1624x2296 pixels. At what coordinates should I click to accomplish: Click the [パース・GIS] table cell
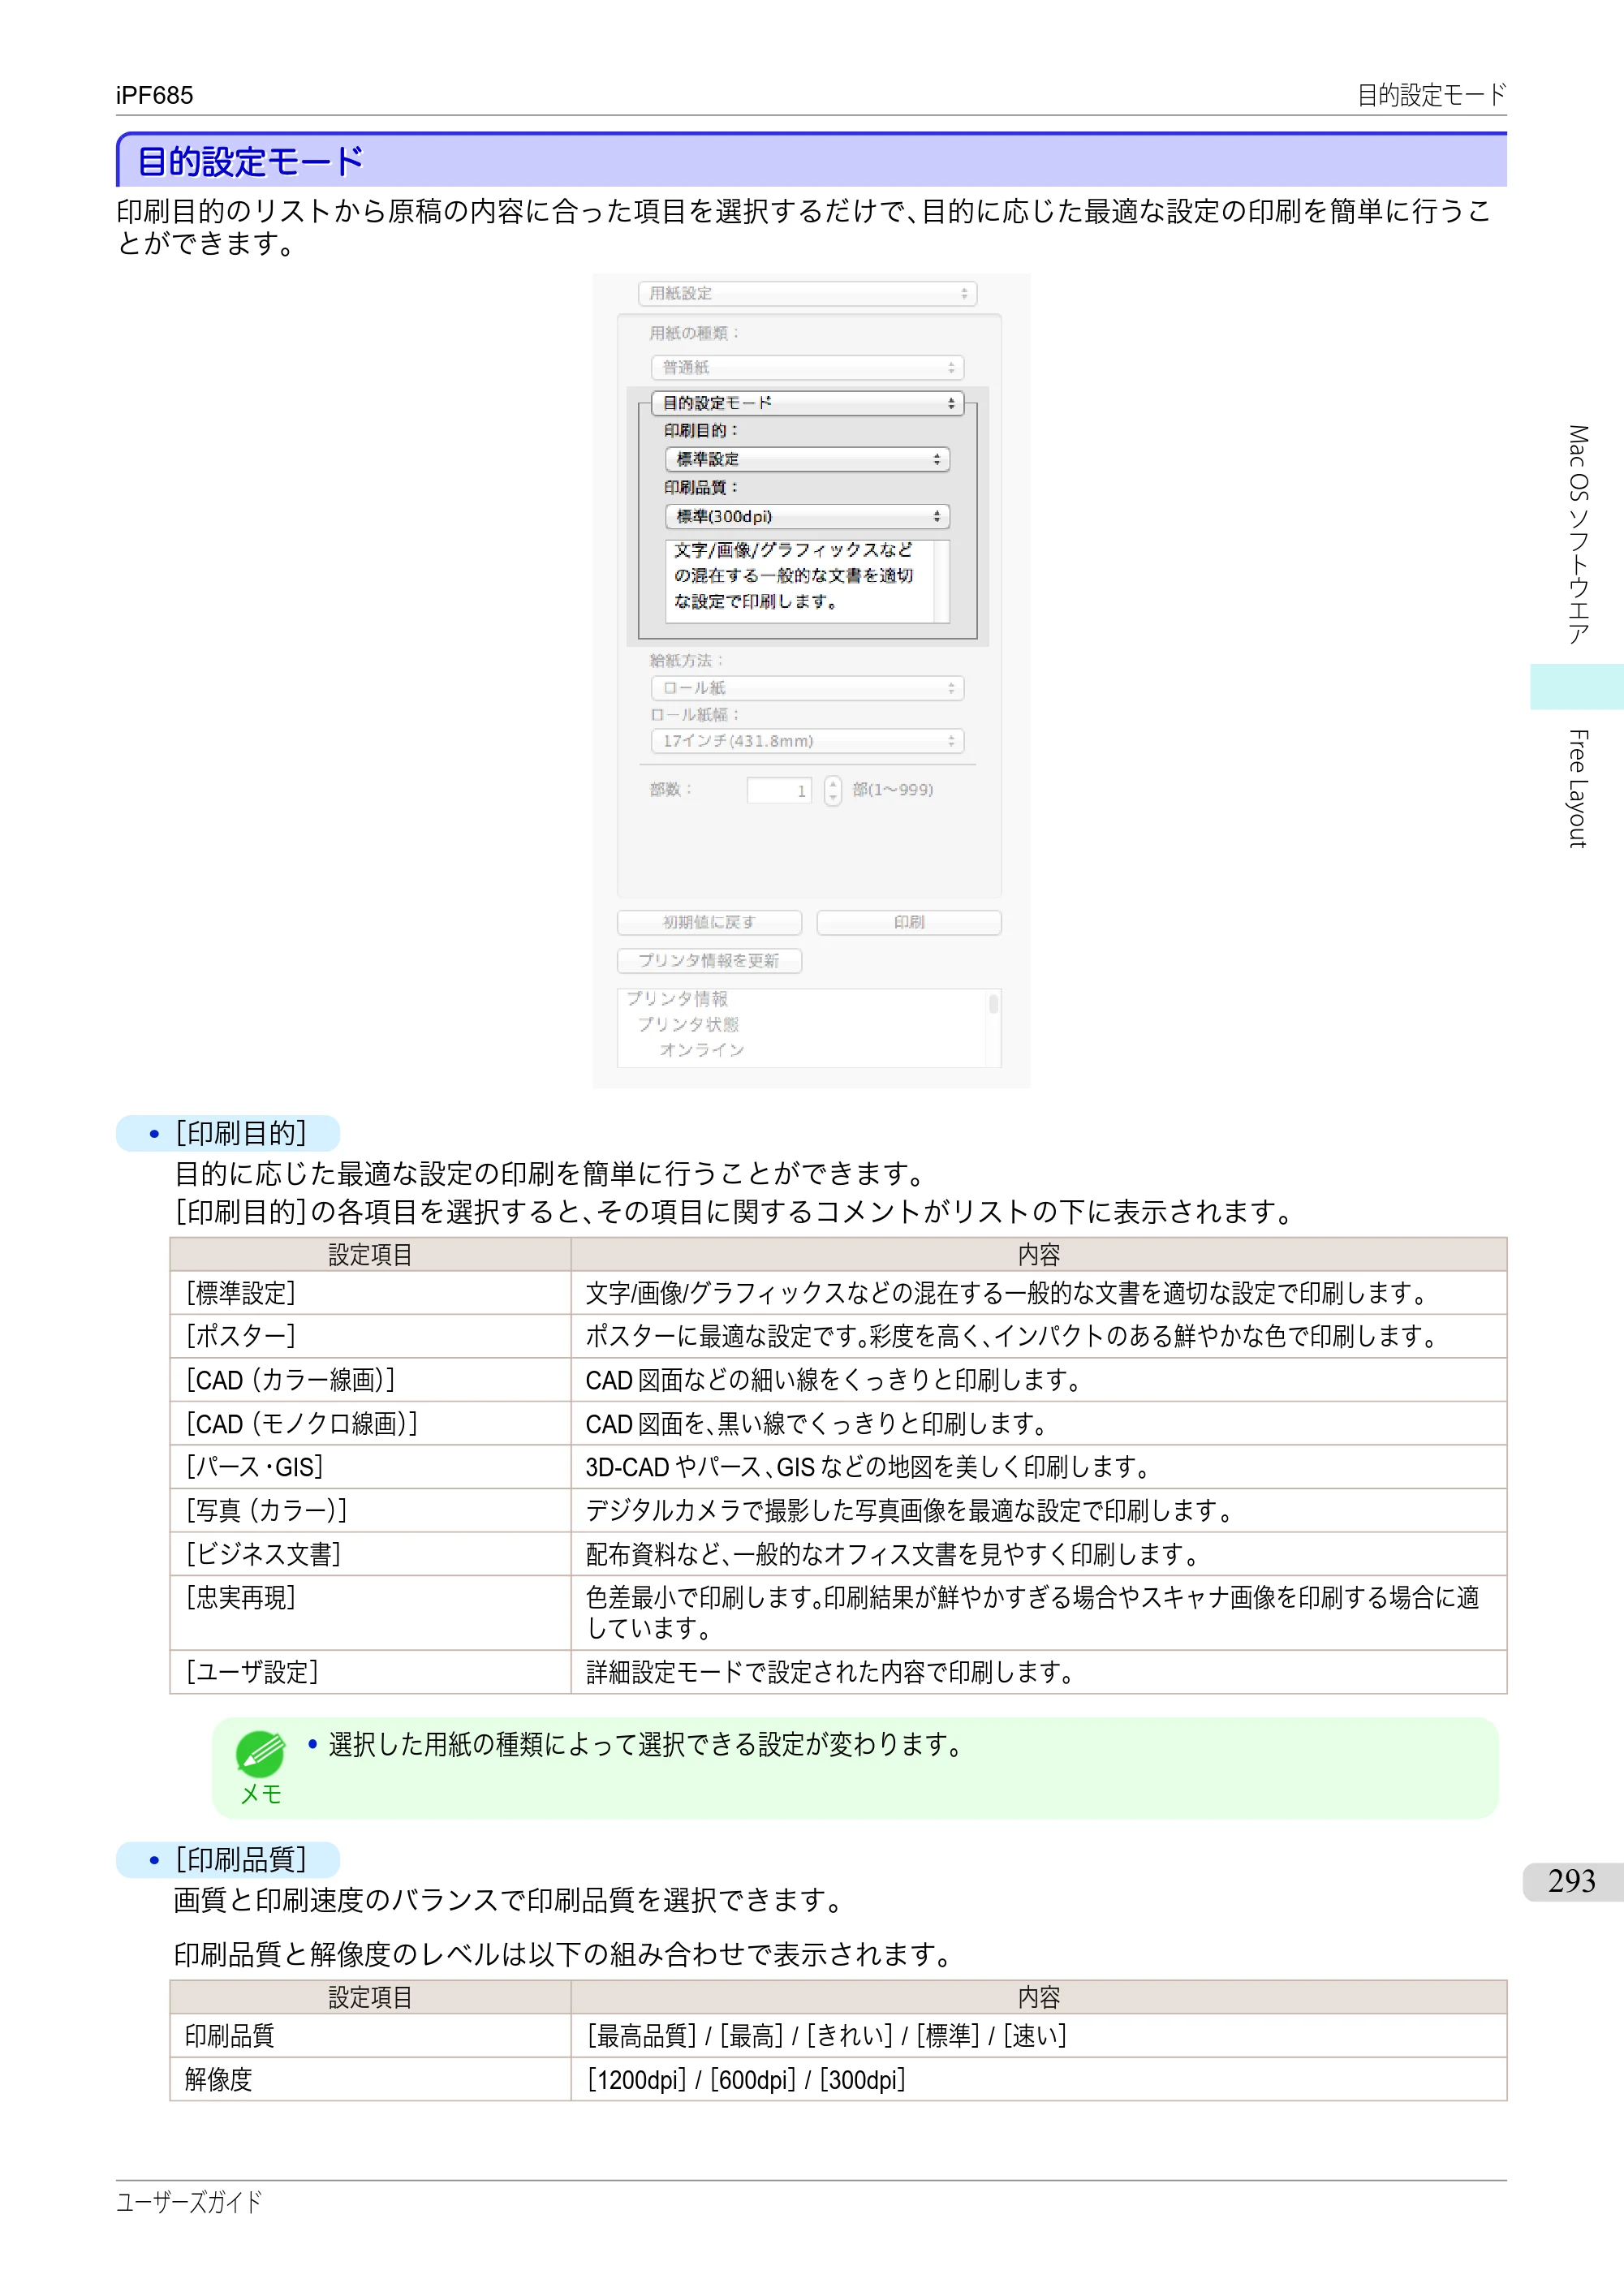pos(370,1467)
